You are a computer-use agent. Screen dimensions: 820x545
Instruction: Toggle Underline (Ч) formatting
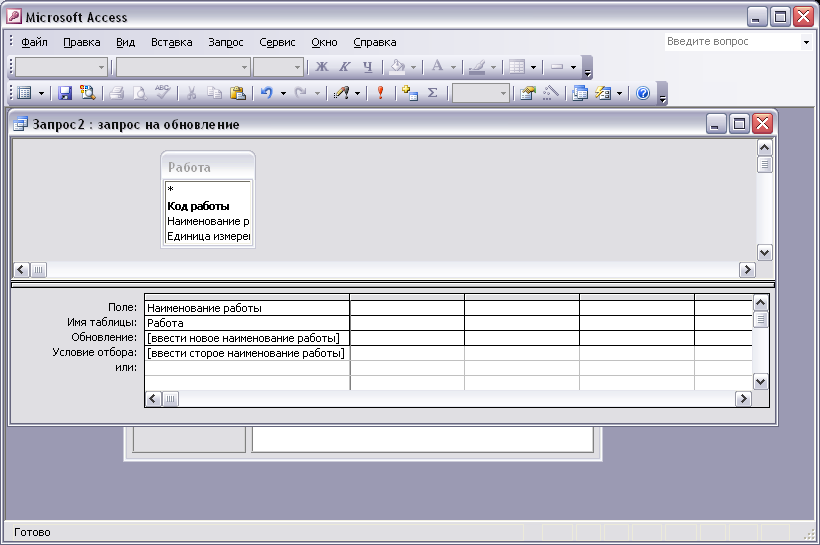click(x=368, y=67)
